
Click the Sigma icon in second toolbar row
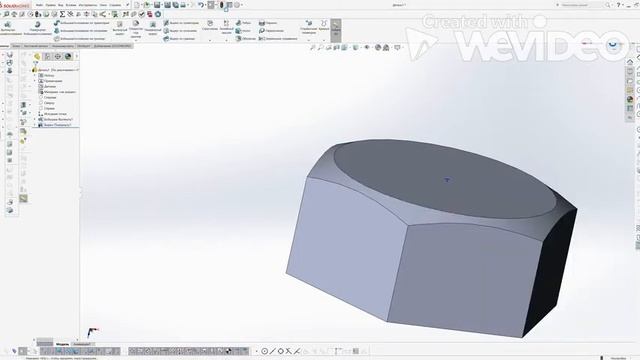click(62, 14)
